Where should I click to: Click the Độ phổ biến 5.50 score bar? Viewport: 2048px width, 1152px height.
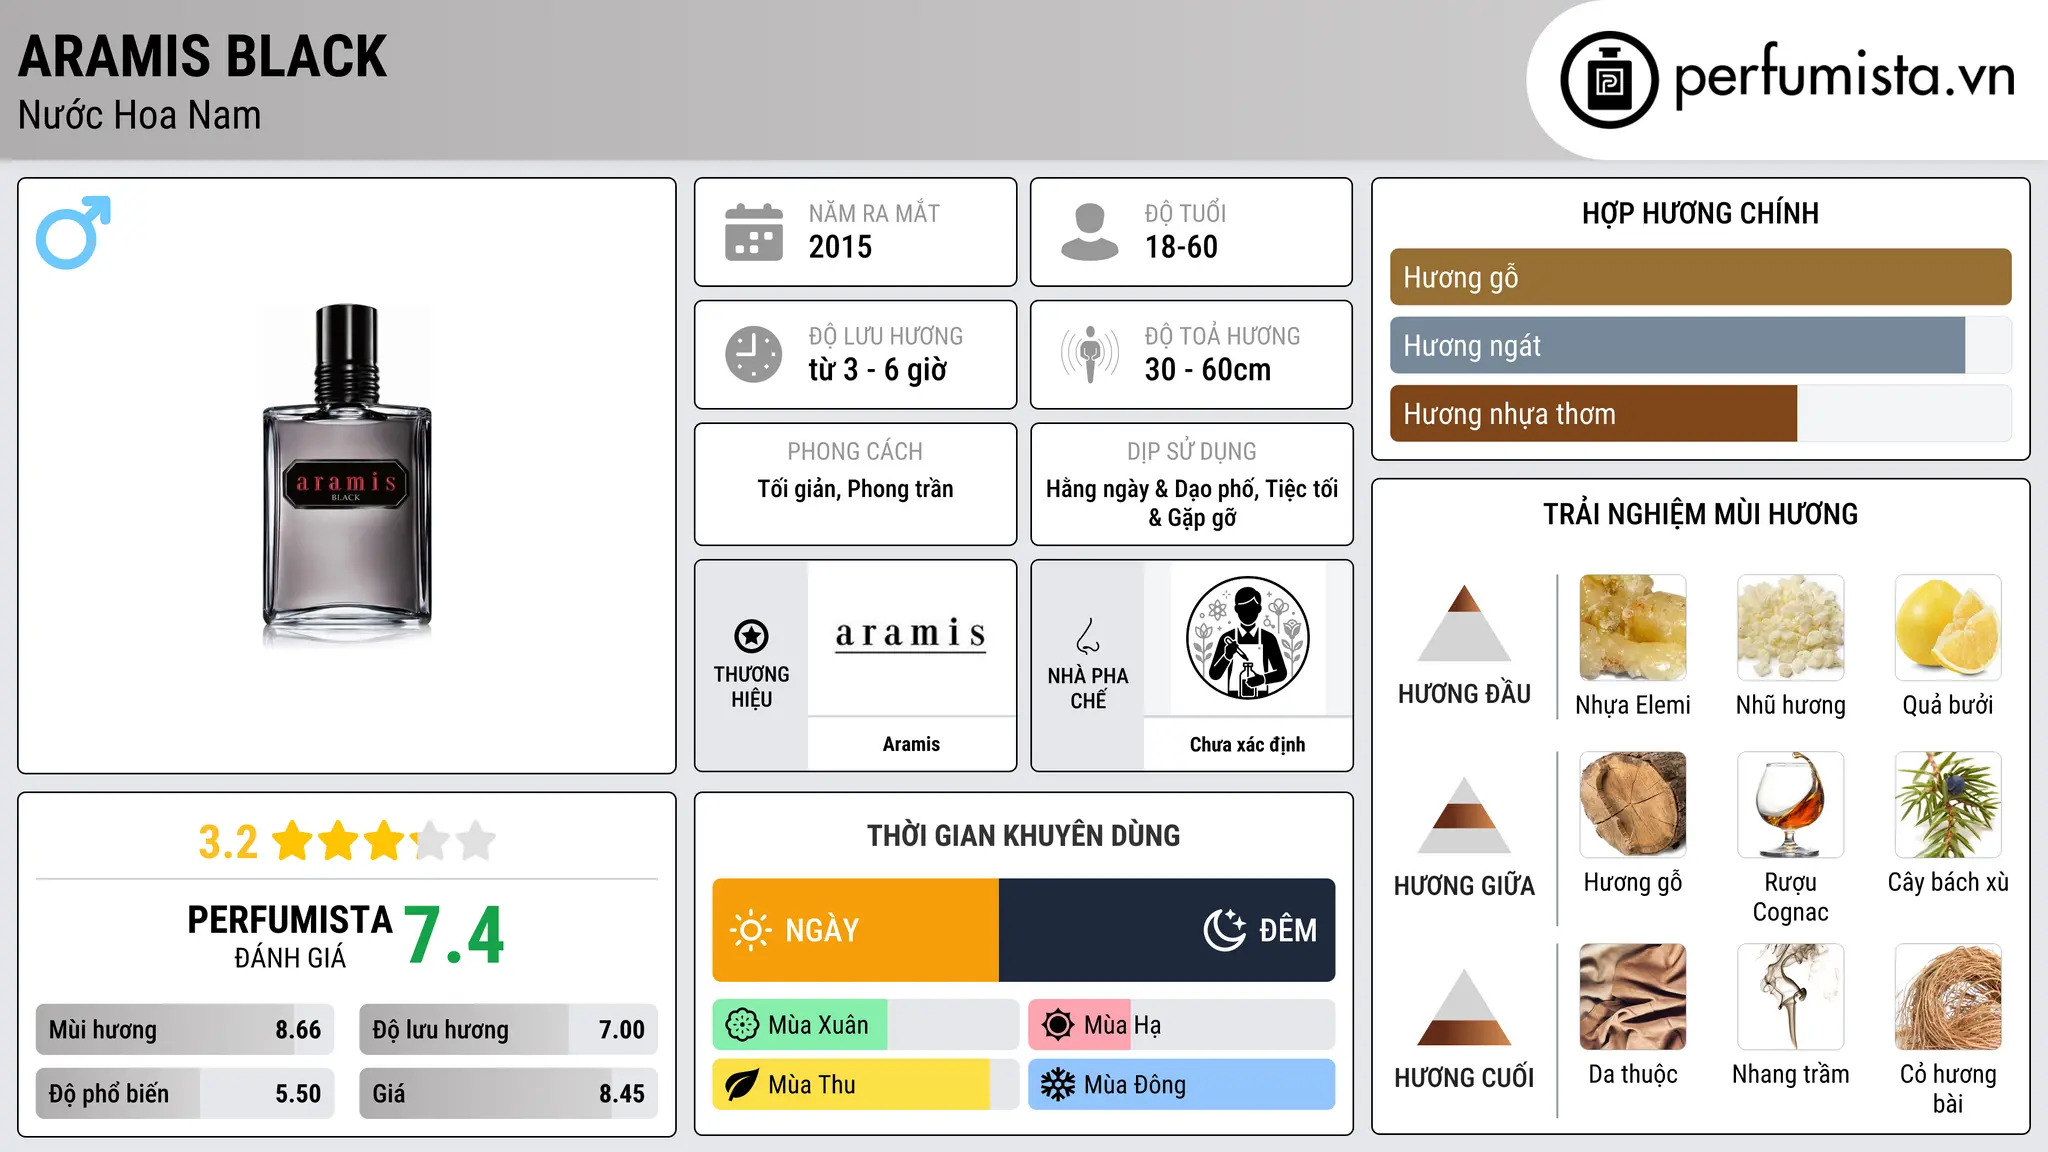point(185,1093)
